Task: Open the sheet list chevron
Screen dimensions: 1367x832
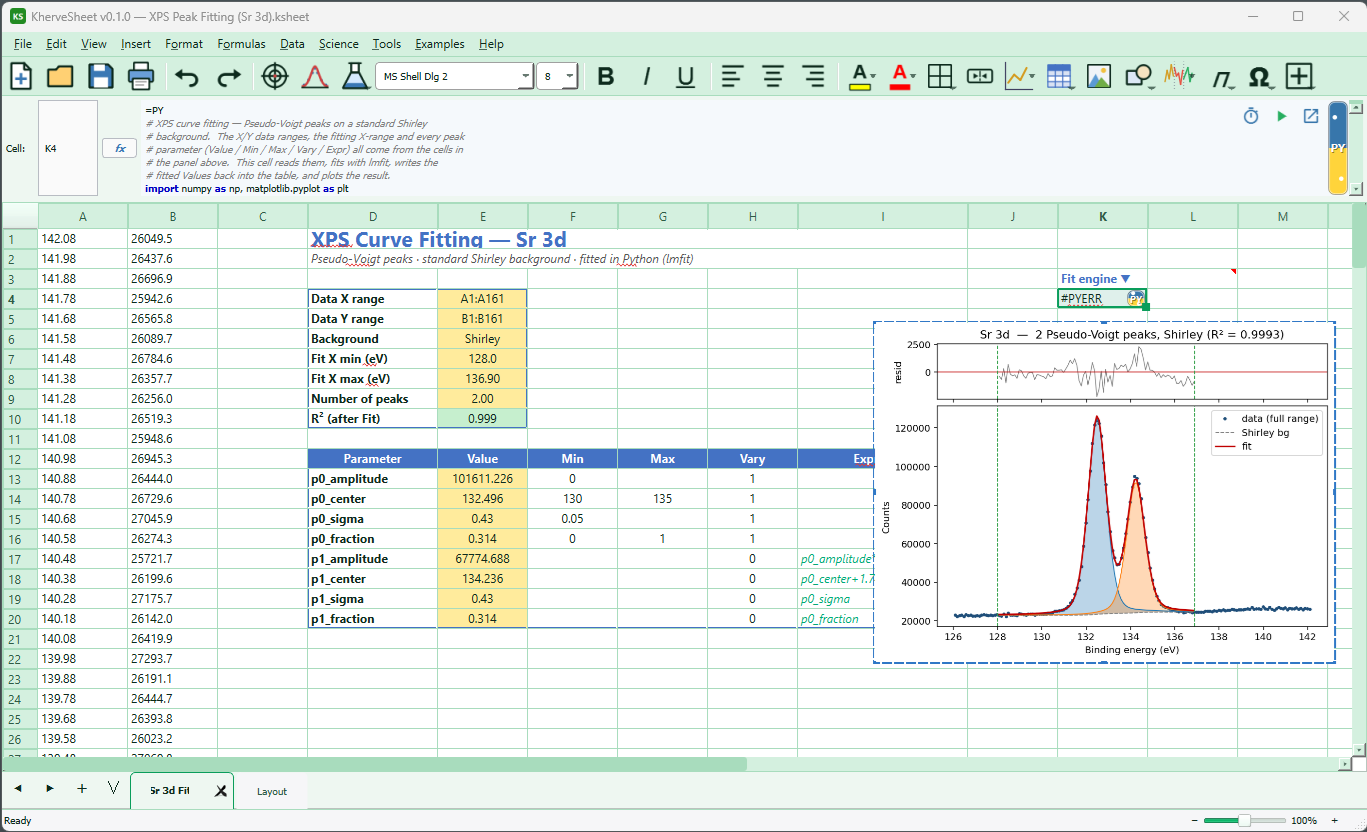Action: [x=114, y=789]
